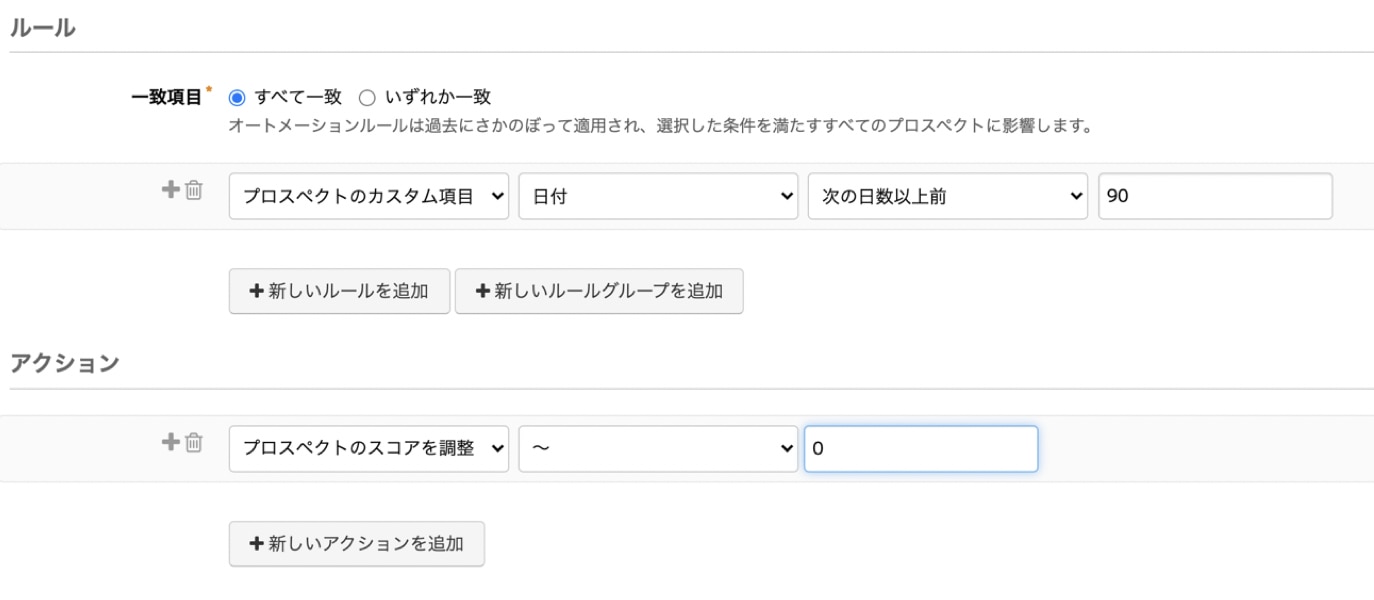
Task: Add a rule via plus icon in ルール row
Action: pyautogui.click(x=170, y=189)
